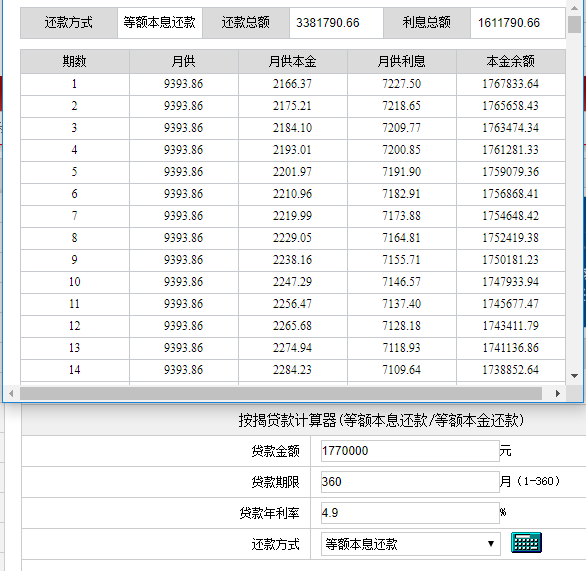Click the period number 14
The image size is (586, 571).
pos(74,370)
